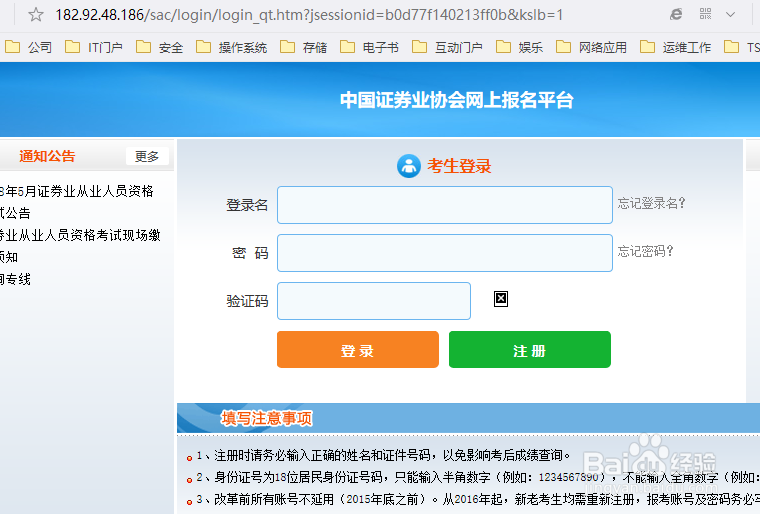Click the 填写注意事项 heading
Screen dimensions: 760x514
tap(267, 418)
